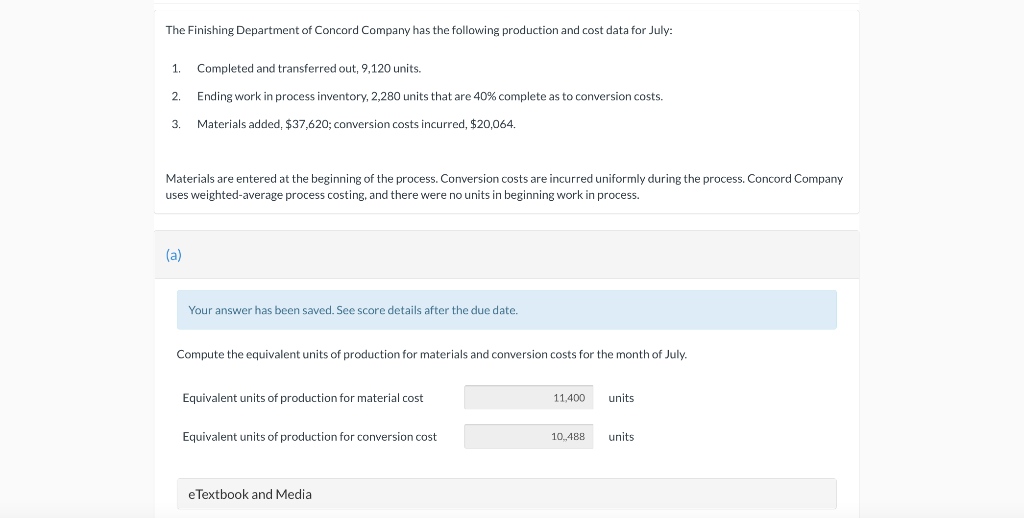
Task: Click list number '1.' in the data list
Action: click(176, 68)
